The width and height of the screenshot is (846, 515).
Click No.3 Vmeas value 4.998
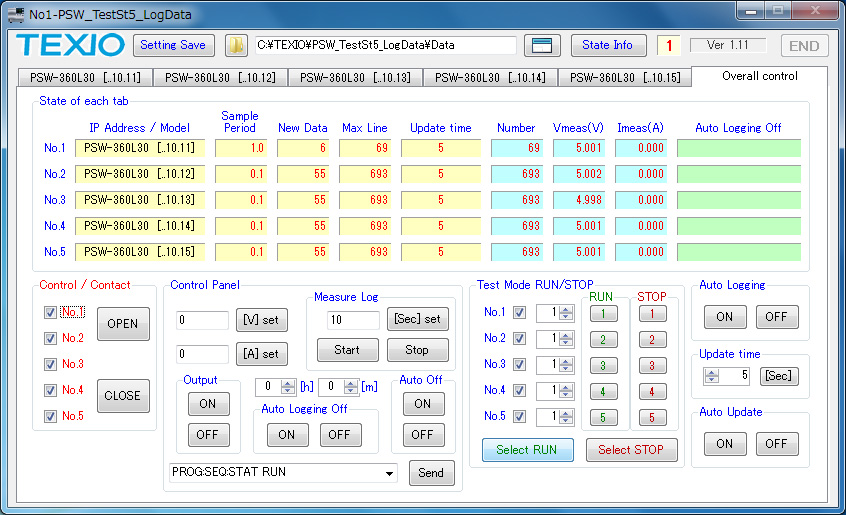click(x=579, y=200)
